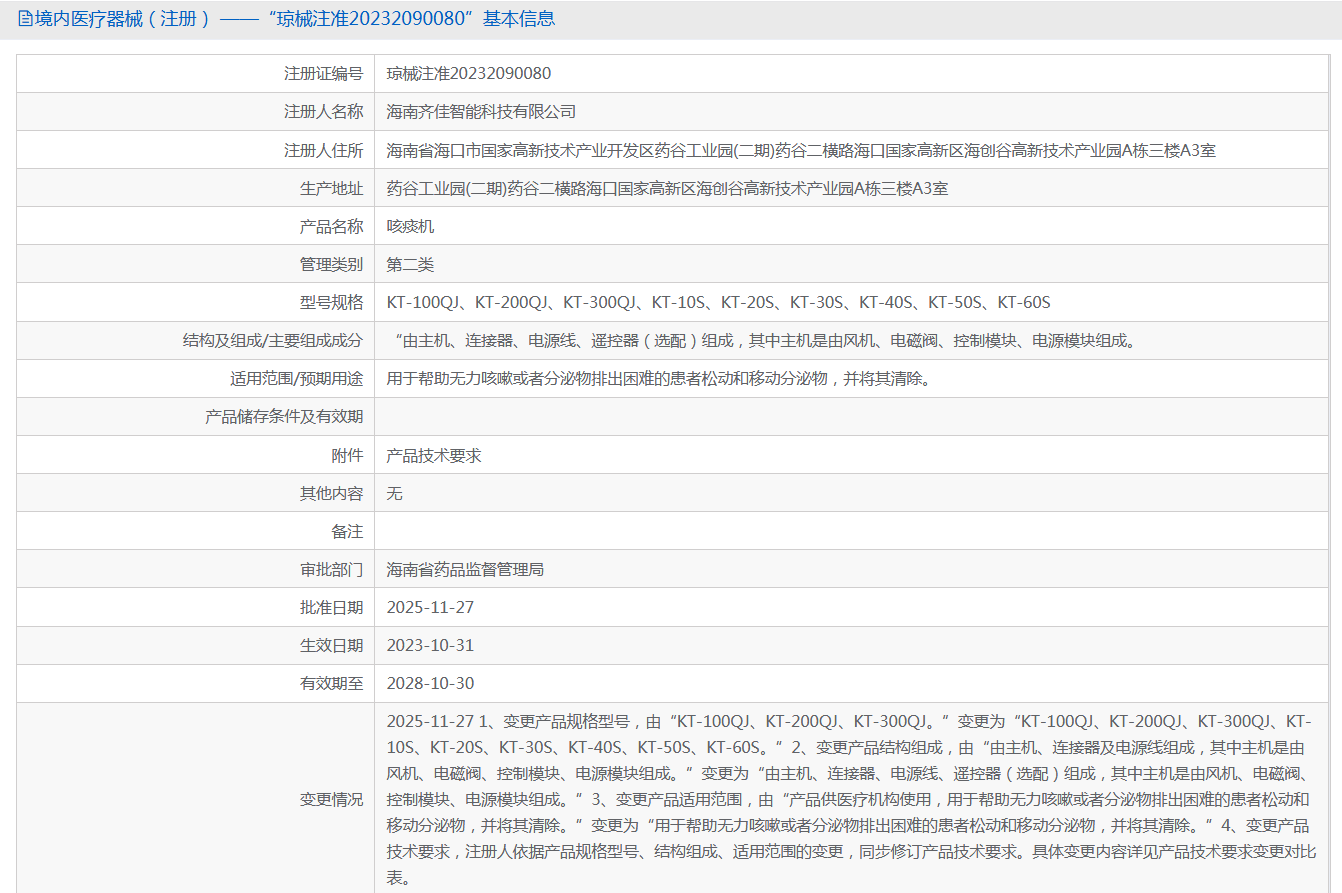The image size is (1342, 893).
Task: Click the 其他内容 value 无
Action: (395, 493)
